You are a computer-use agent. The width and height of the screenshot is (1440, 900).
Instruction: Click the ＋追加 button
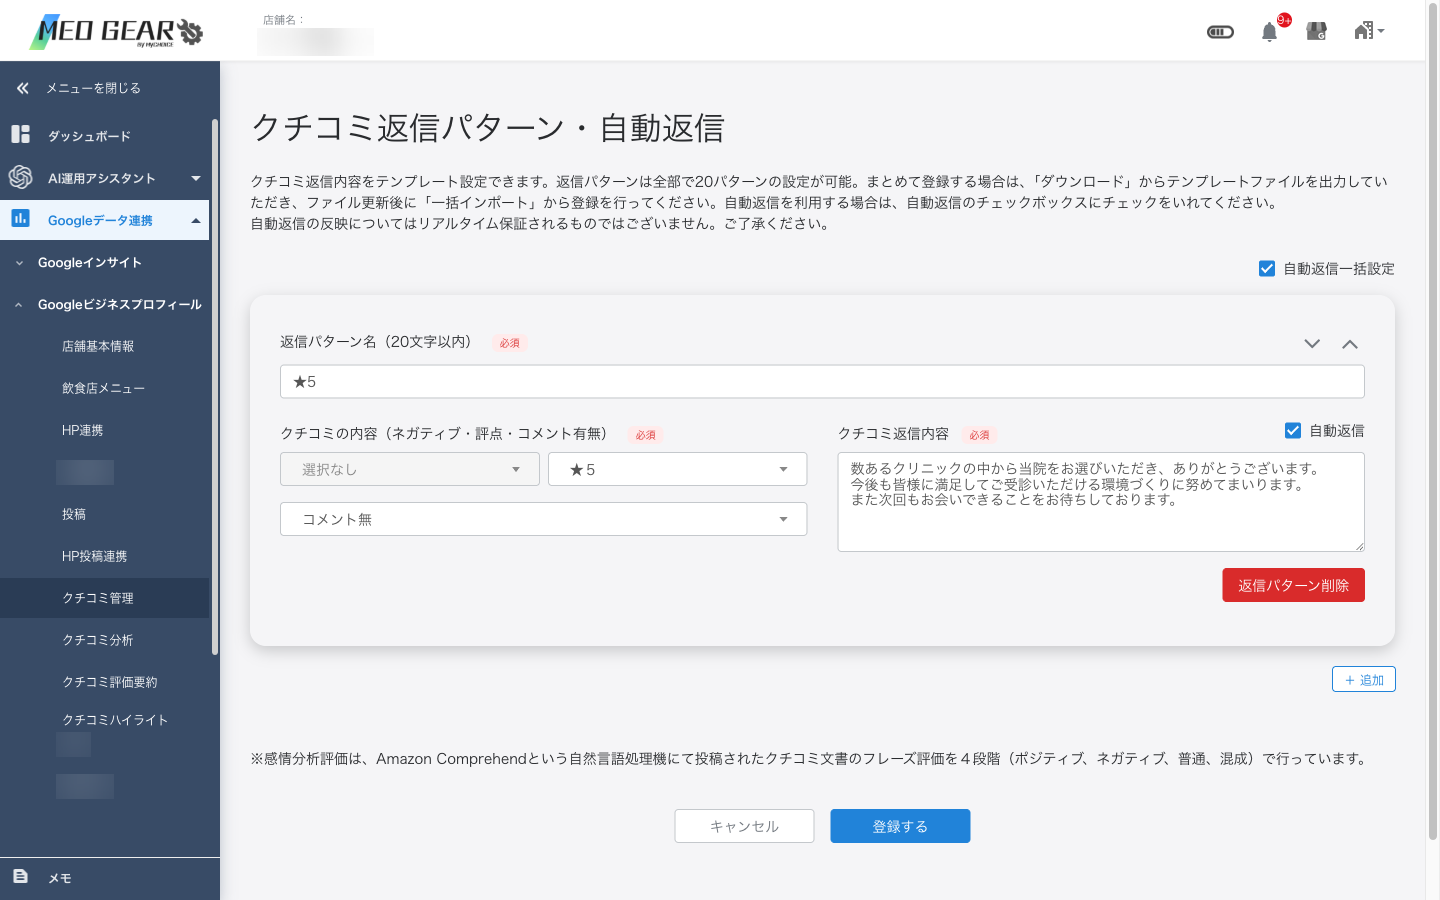[1363, 679]
